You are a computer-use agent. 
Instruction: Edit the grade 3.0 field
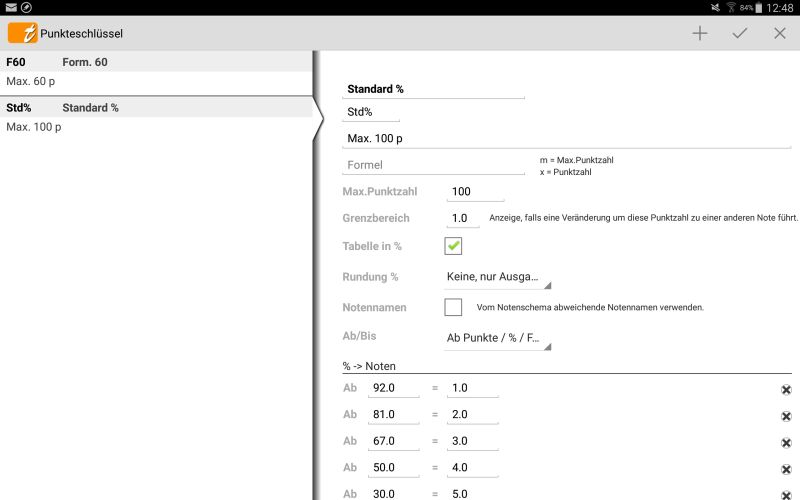(472, 441)
